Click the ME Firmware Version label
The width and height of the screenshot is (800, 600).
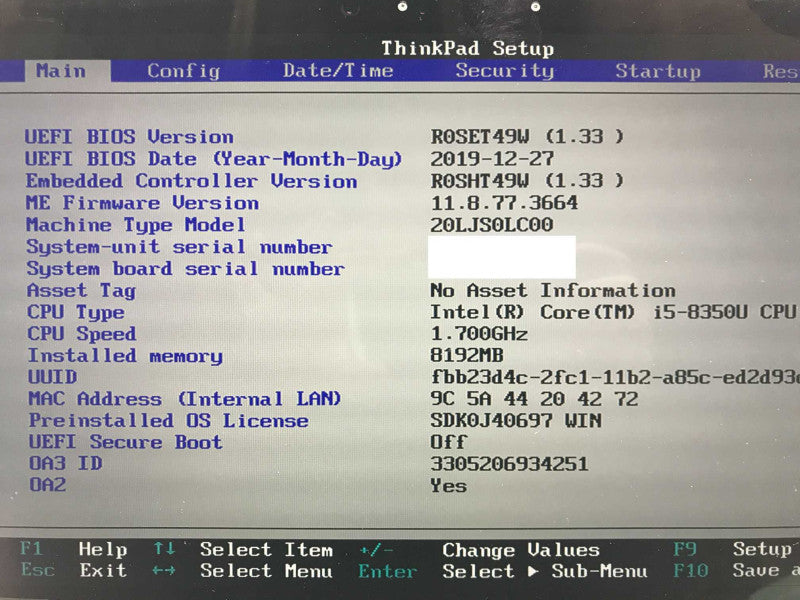click(x=142, y=203)
